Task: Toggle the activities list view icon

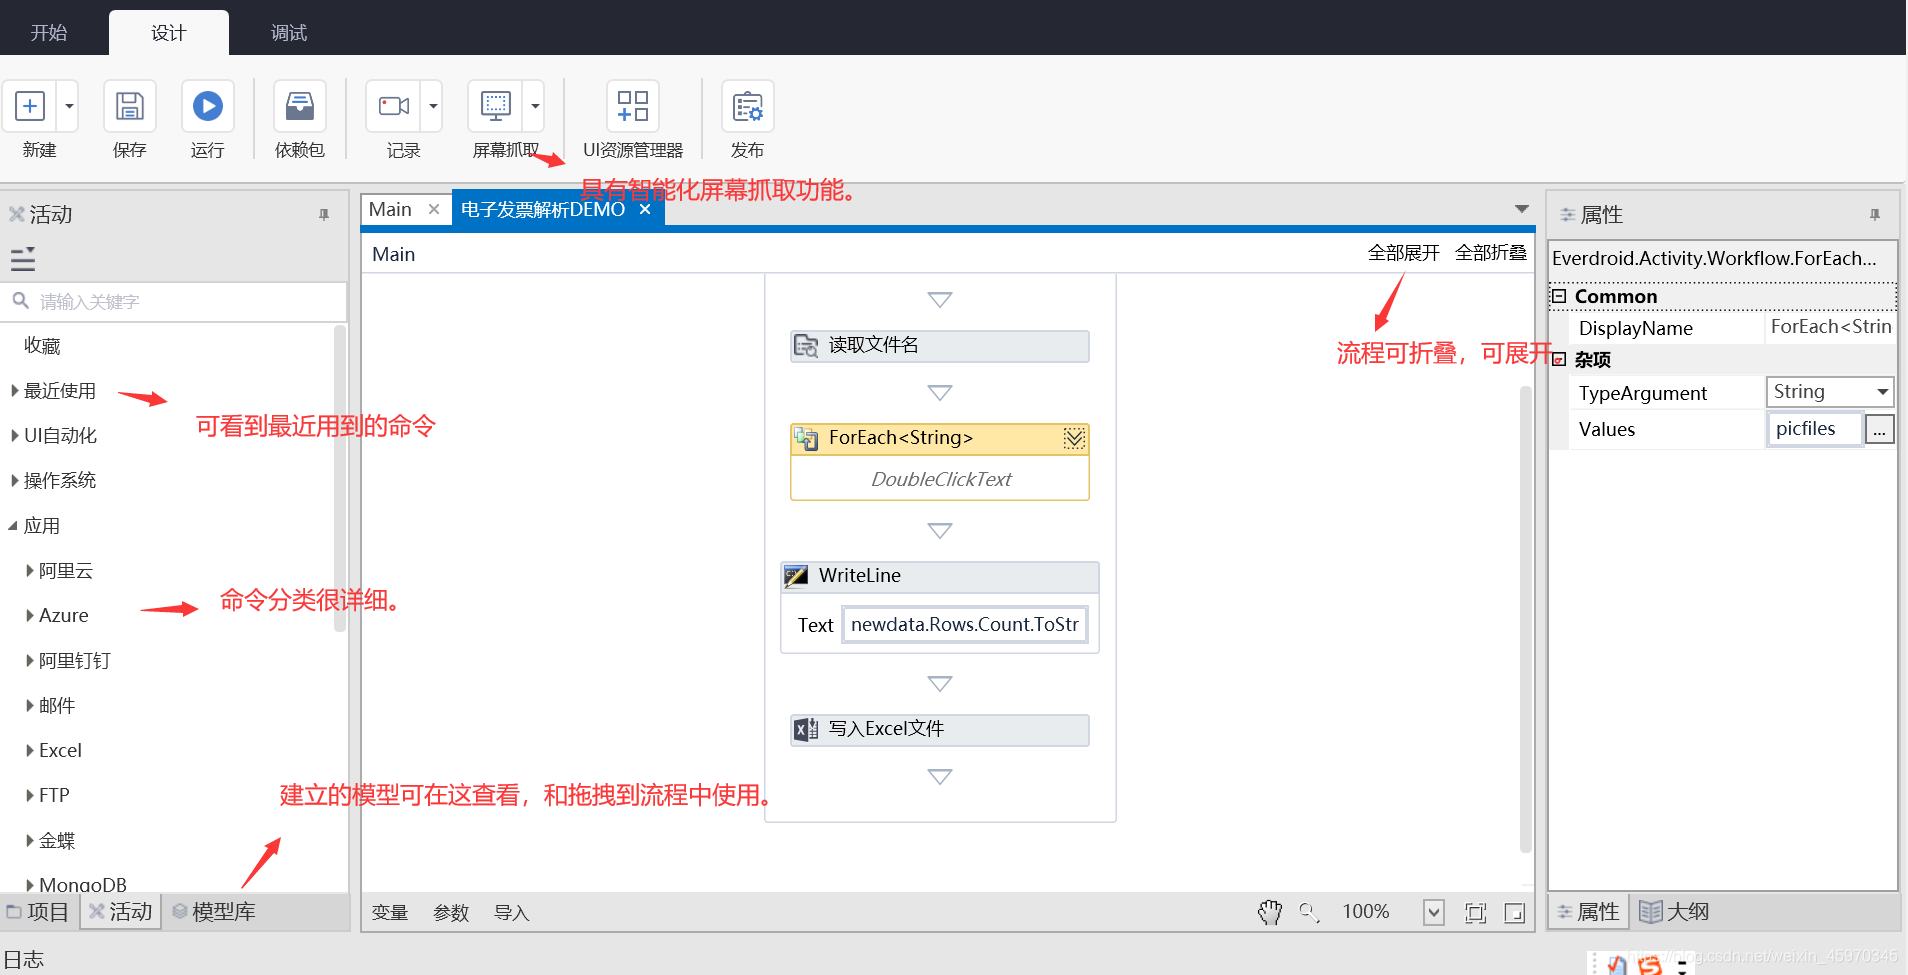Action: click(23, 260)
